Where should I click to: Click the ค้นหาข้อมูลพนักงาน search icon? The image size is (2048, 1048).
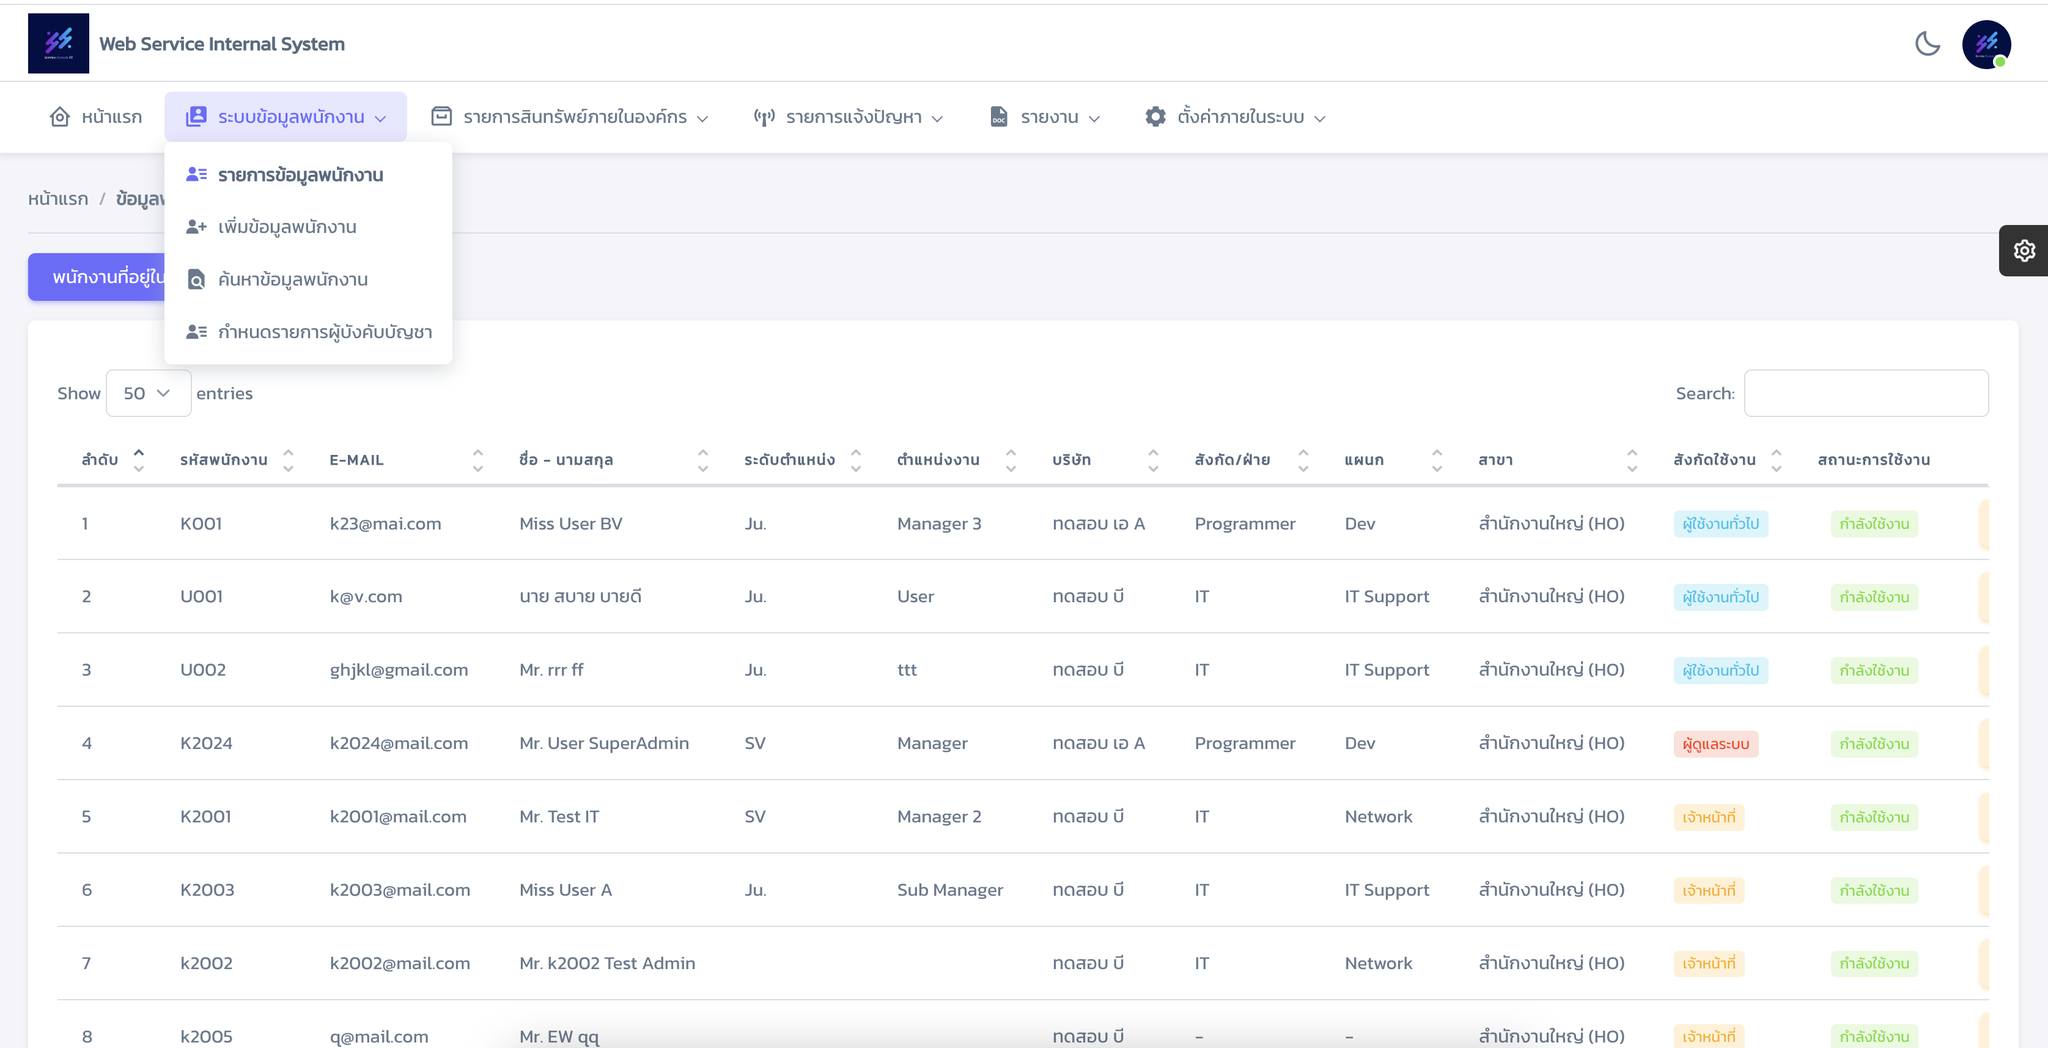(197, 280)
